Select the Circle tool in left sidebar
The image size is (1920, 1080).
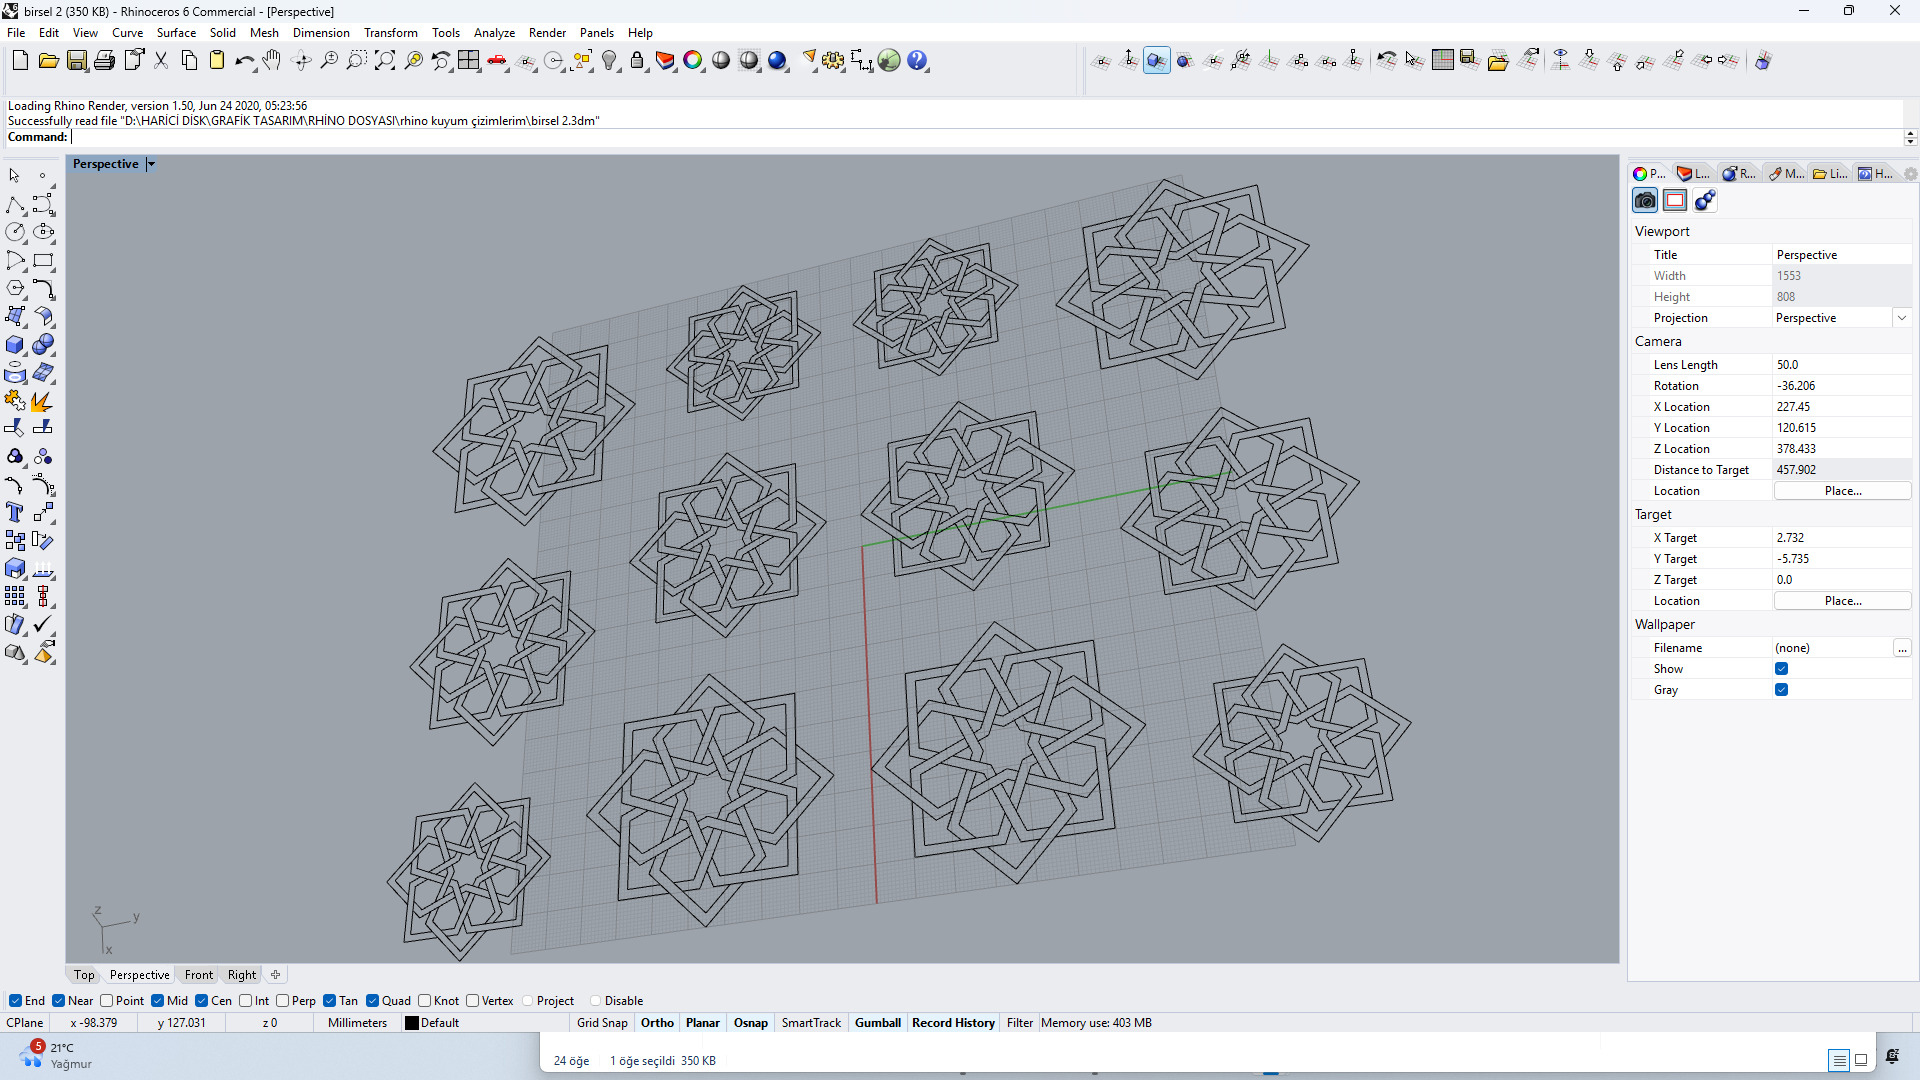click(15, 232)
